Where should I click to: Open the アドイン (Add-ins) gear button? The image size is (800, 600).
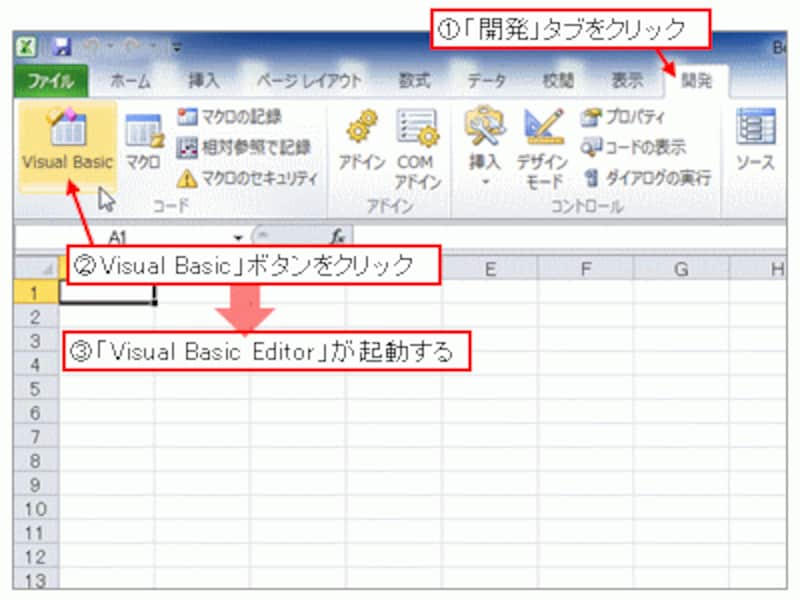coord(362,140)
